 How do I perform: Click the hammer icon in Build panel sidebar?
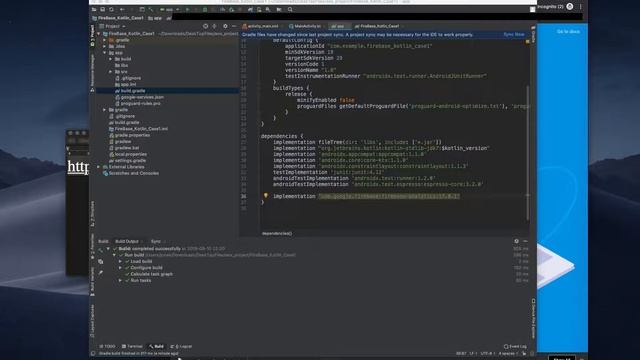[x=100, y=250]
